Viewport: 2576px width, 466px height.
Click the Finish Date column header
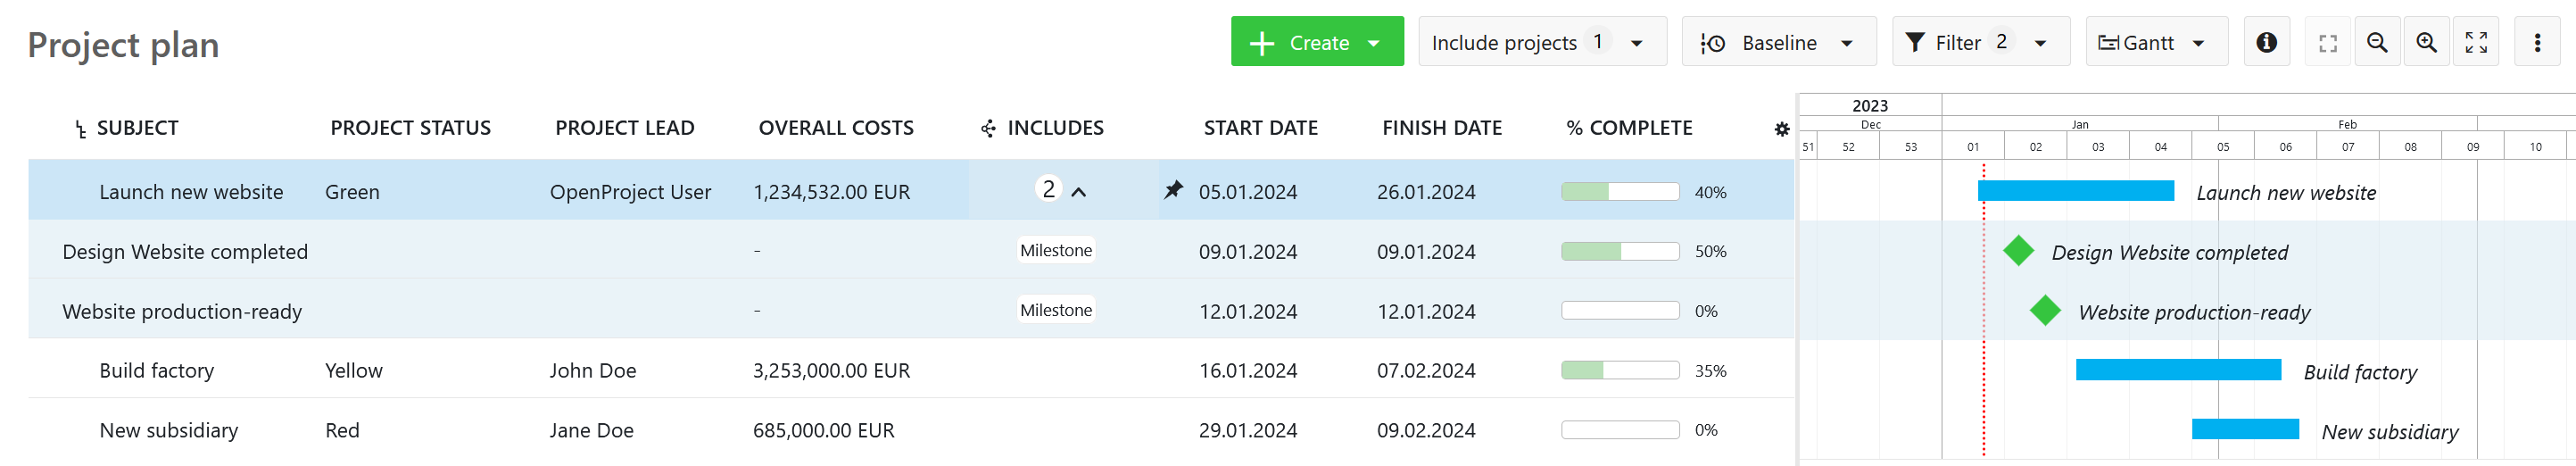click(x=1441, y=128)
